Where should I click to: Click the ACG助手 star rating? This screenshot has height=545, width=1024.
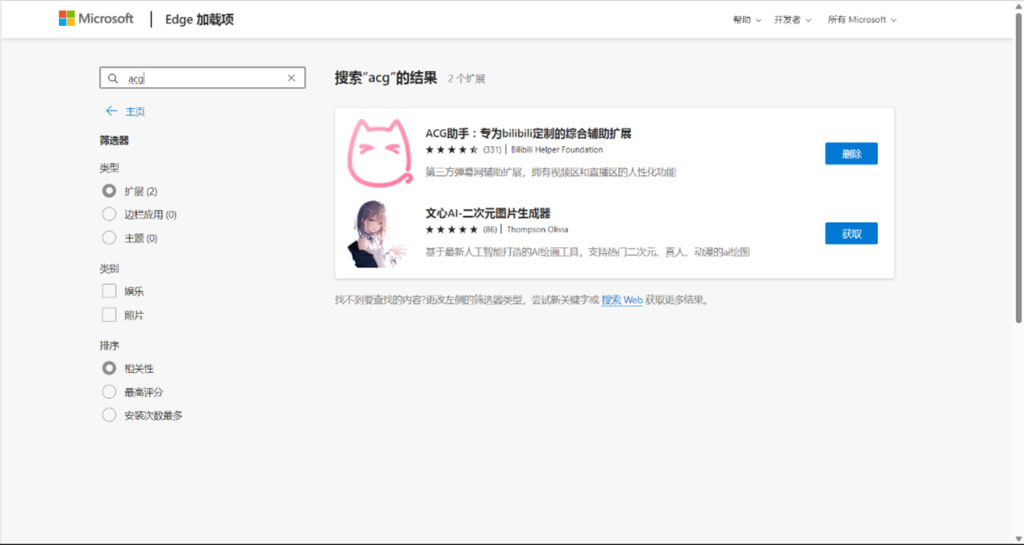[x=452, y=149]
